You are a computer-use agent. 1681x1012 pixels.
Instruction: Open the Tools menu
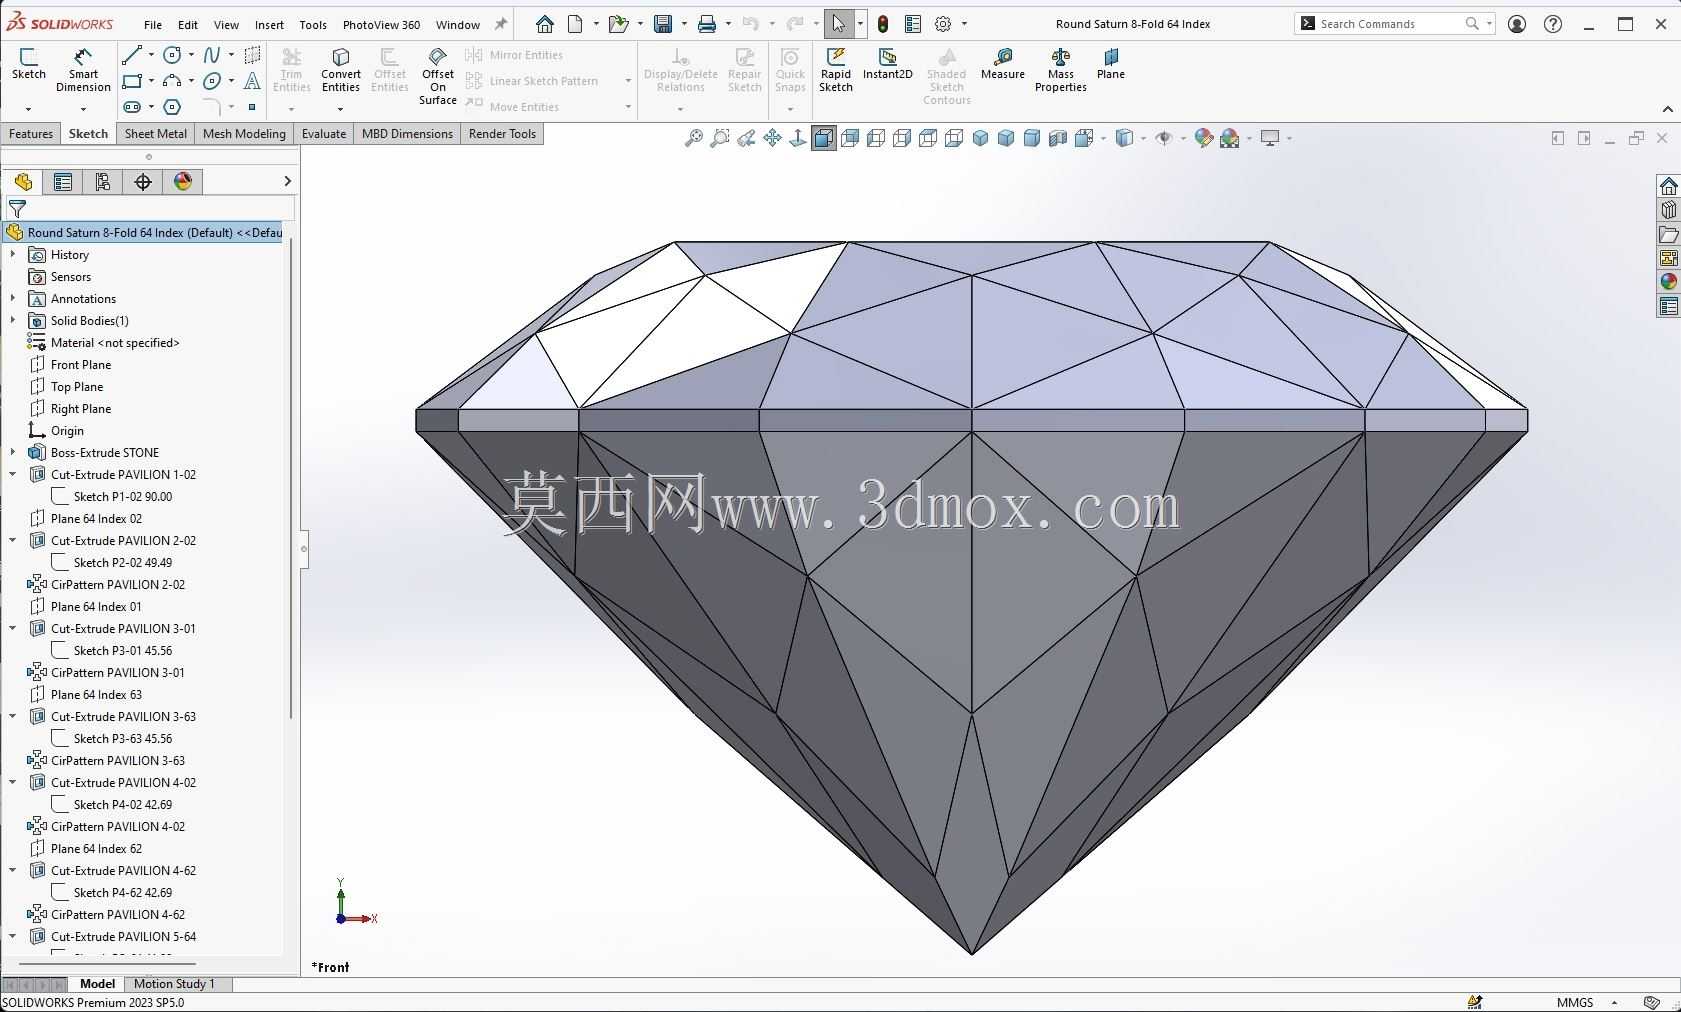coord(313,25)
